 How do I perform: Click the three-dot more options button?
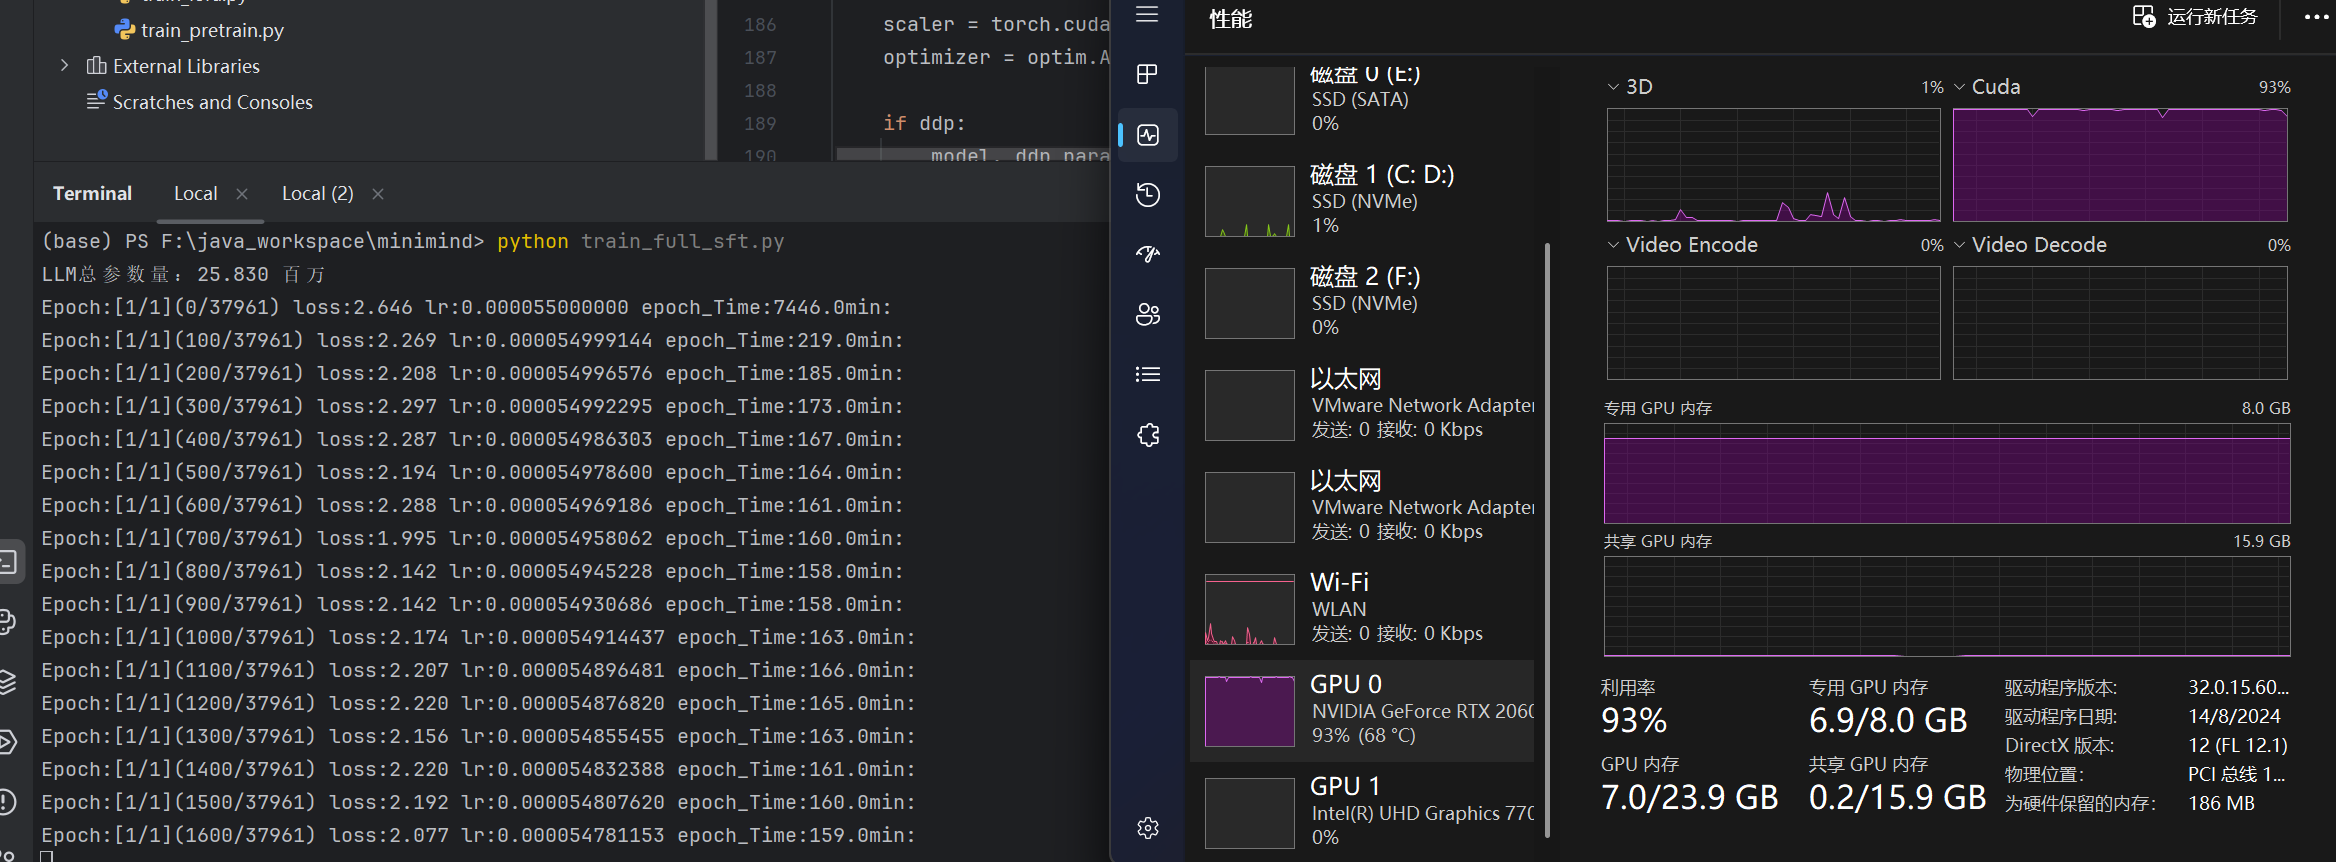click(2316, 17)
